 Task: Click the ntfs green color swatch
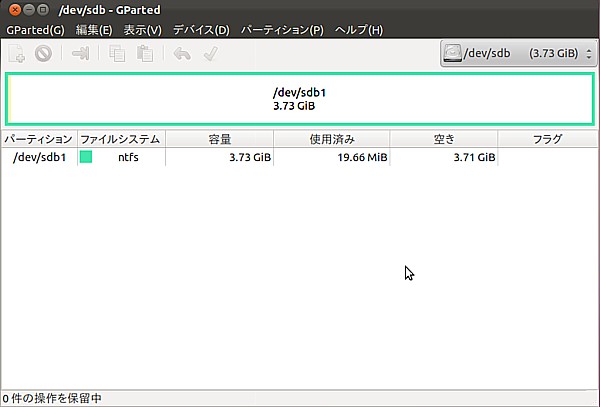[86, 157]
